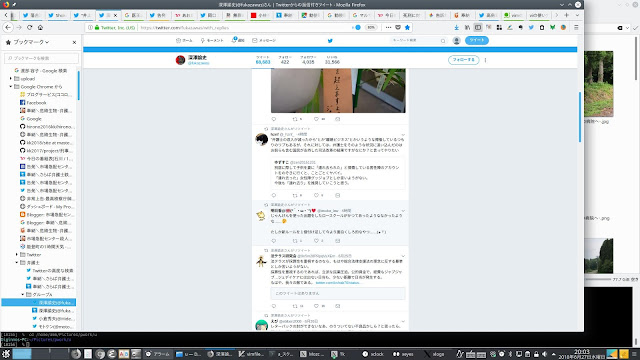
Task: Toggle the sidebar view button
Action: [478, 27]
